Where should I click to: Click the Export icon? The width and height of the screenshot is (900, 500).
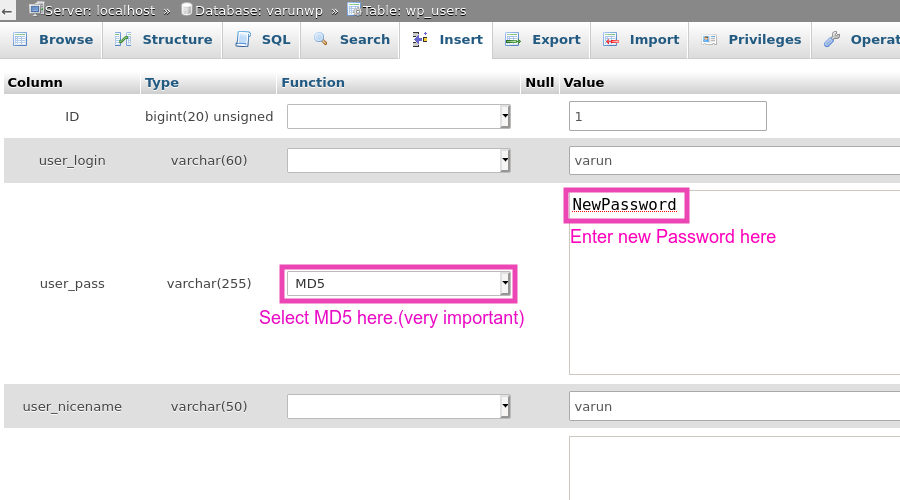tap(513, 40)
